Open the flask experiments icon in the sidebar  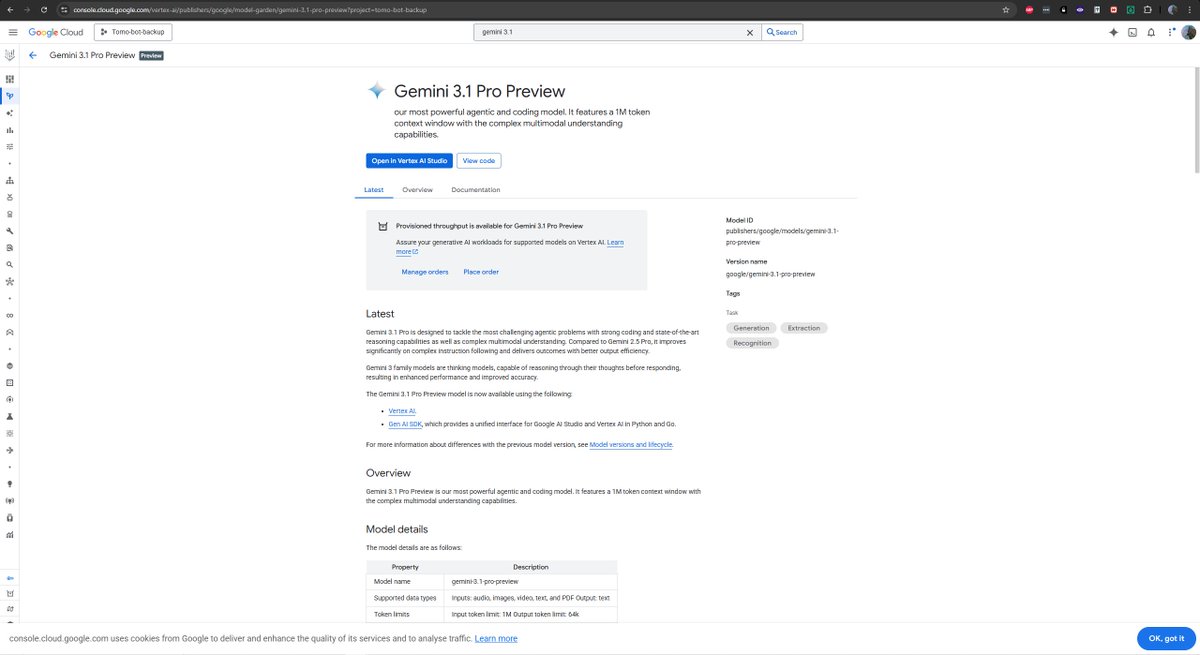tap(10, 416)
